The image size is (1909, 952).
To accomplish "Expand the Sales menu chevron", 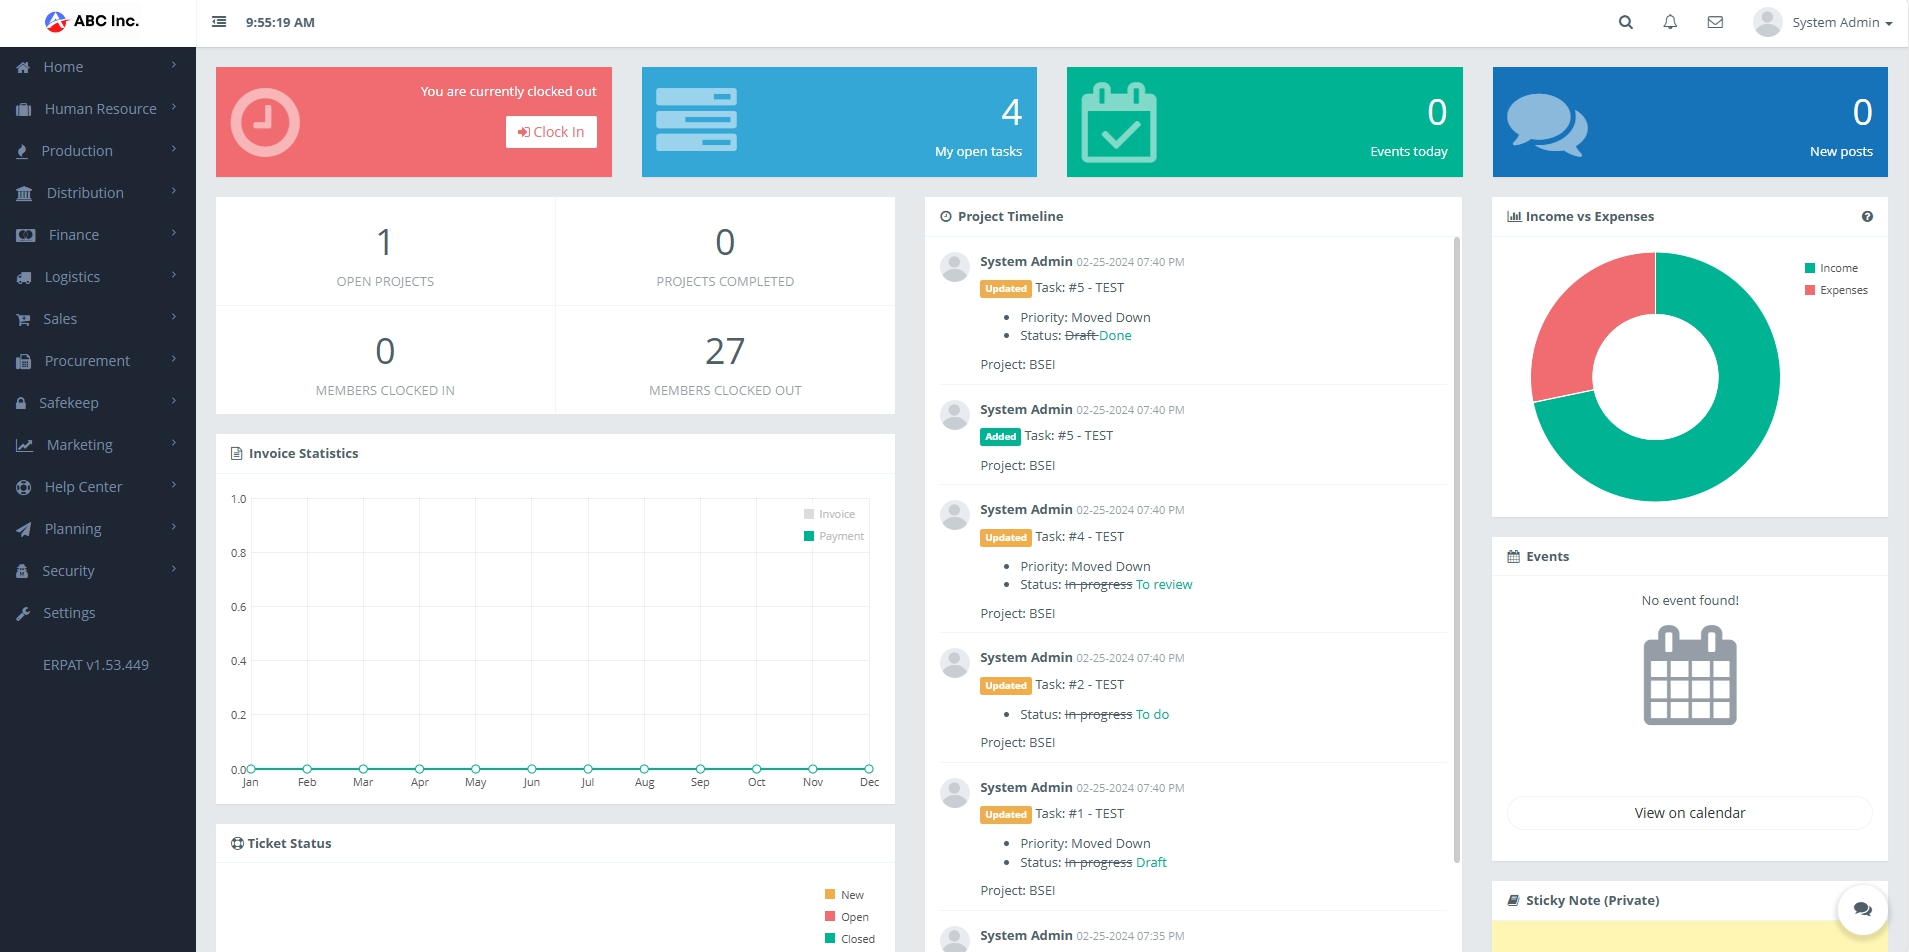I will [174, 317].
